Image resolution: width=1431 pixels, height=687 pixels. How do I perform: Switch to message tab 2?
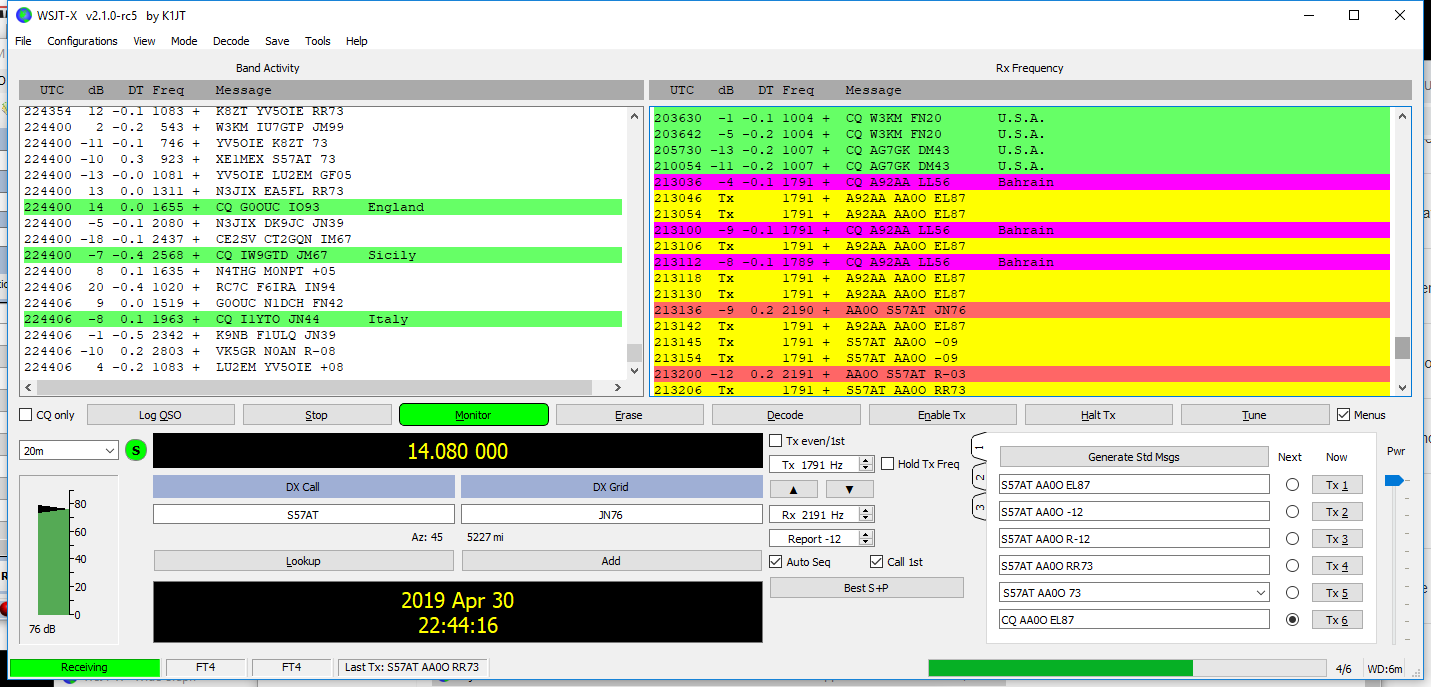tap(979, 478)
